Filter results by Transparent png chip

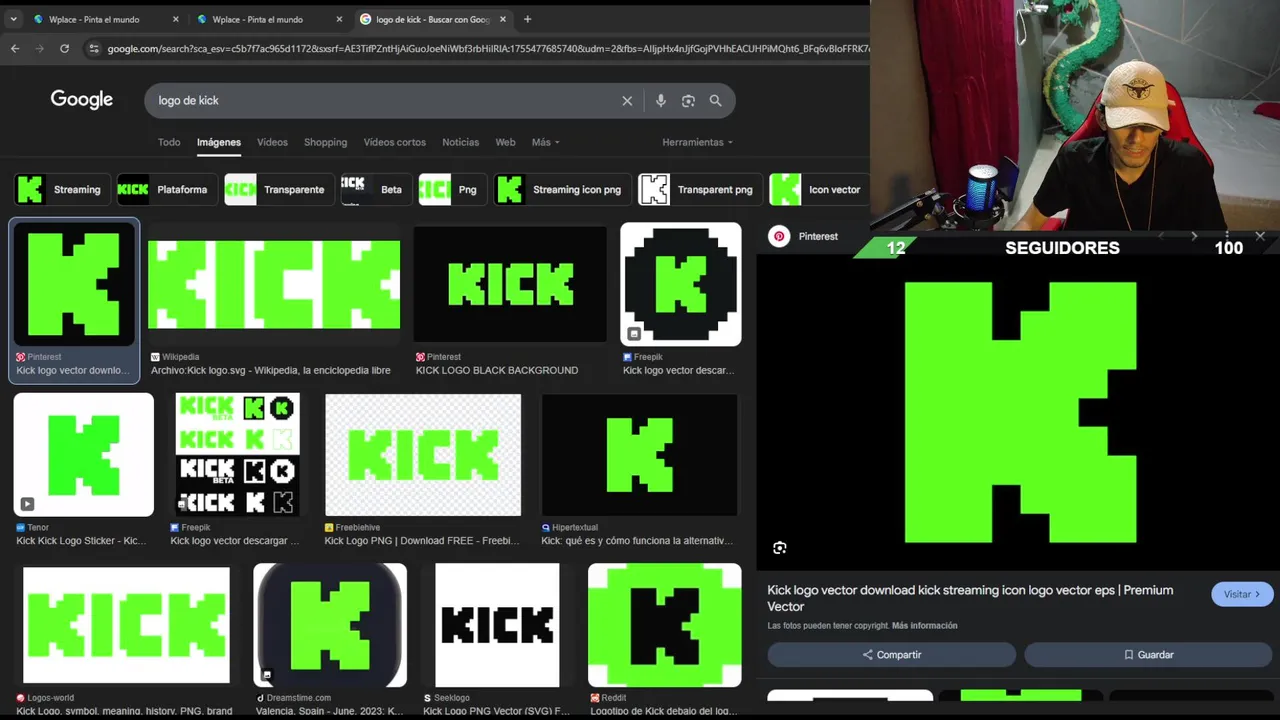[700, 189]
